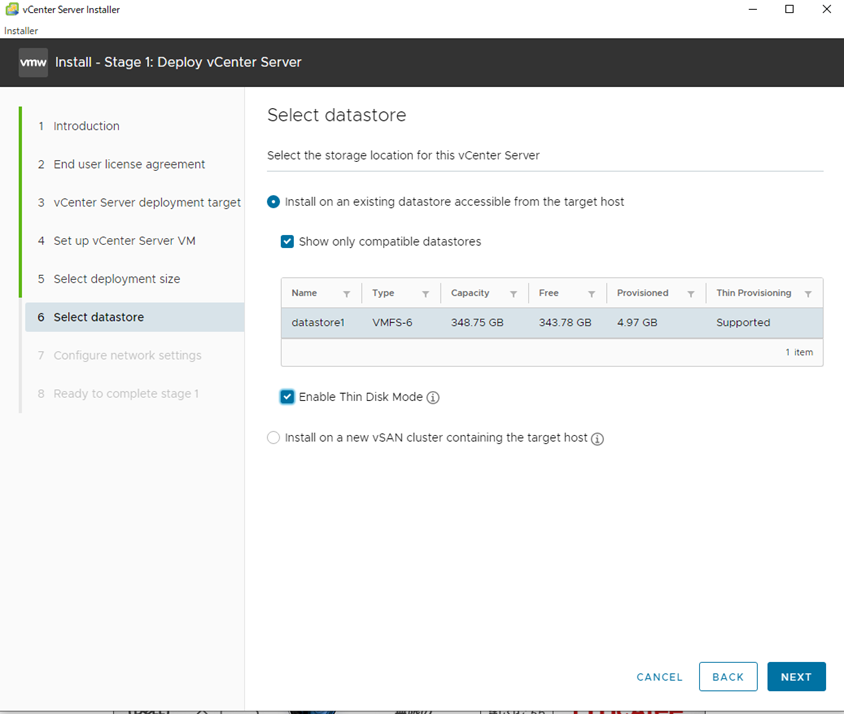Click the 348.75 GB capacity cell
Image resolution: width=844 pixels, height=714 pixels.
pyautogui.click(x=477, y=323)
